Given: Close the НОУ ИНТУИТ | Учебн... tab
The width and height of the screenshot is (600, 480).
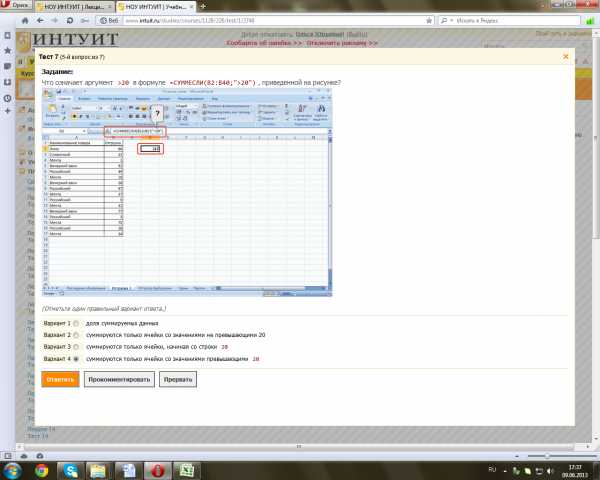Looking at the screenshot, I should click(x=191, y=7).
